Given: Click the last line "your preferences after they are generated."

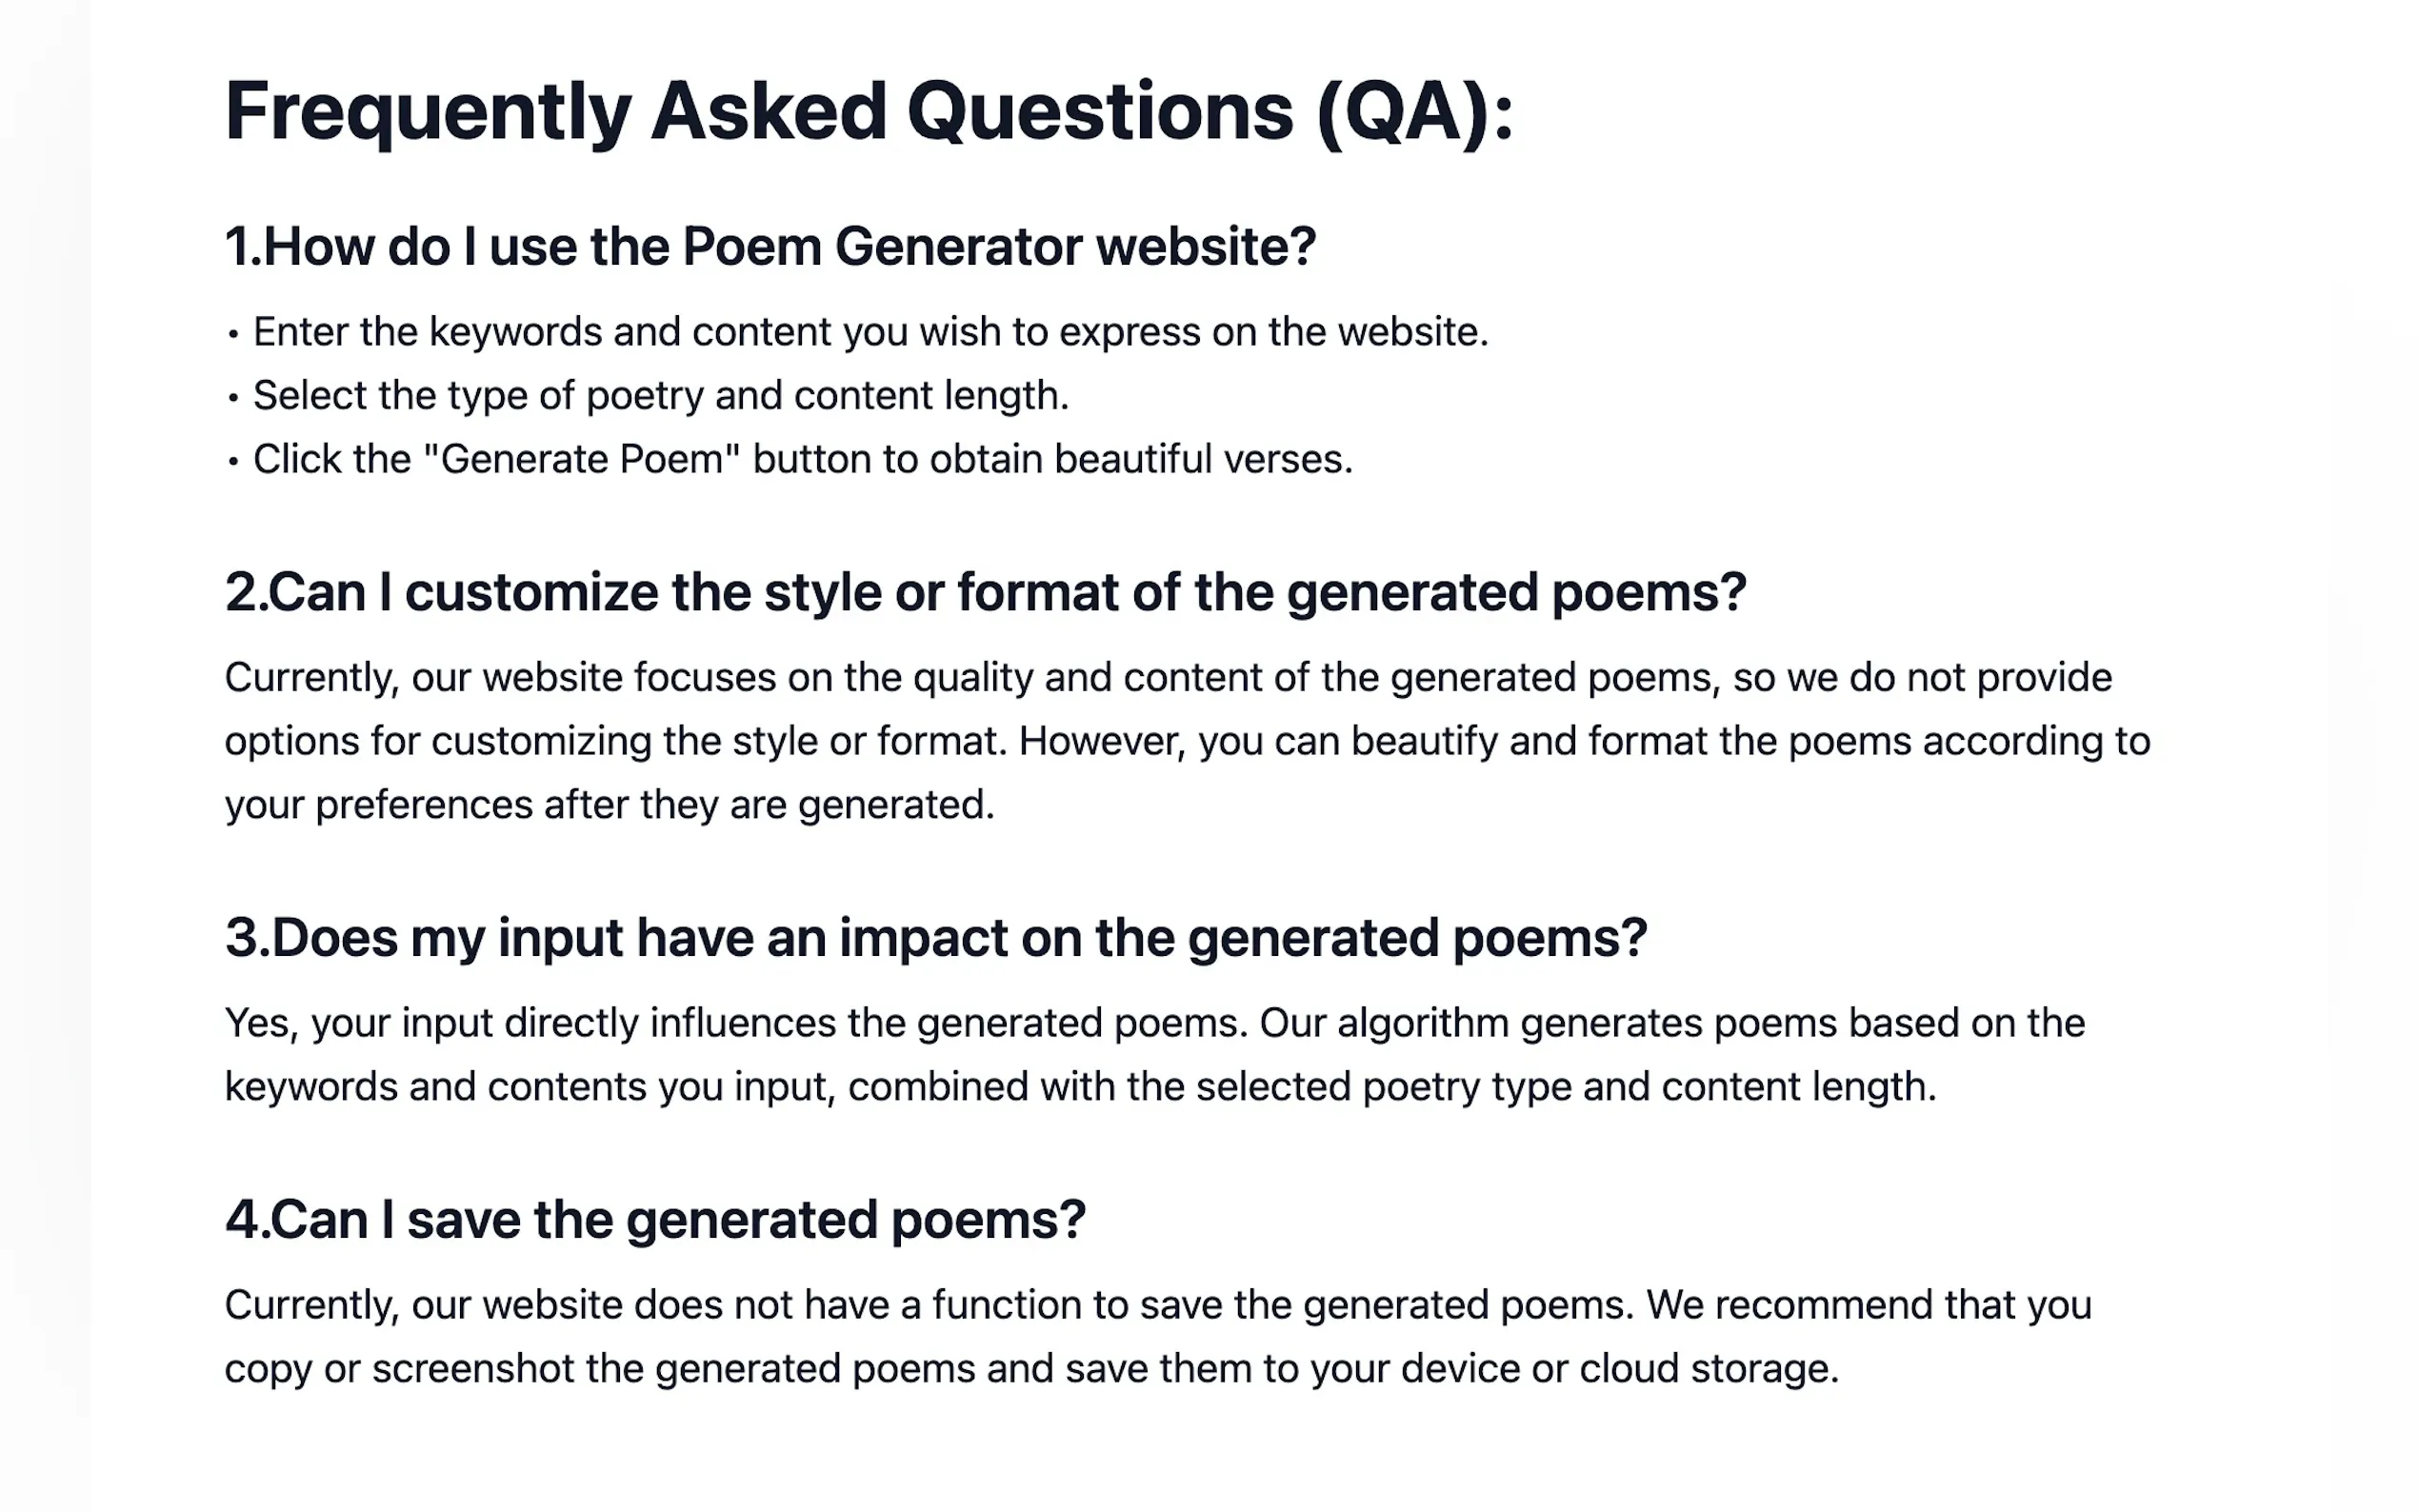Looking at the screenshot, I should pos(609,805).
